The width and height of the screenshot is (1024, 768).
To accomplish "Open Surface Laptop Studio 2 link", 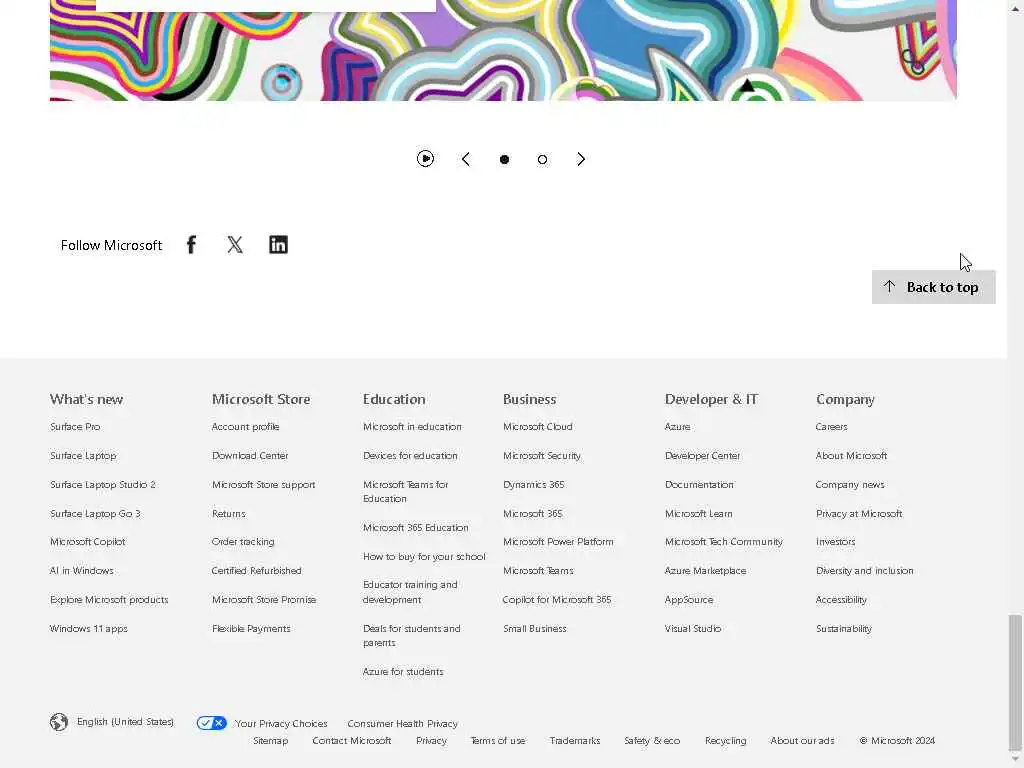I will (103, 485).
